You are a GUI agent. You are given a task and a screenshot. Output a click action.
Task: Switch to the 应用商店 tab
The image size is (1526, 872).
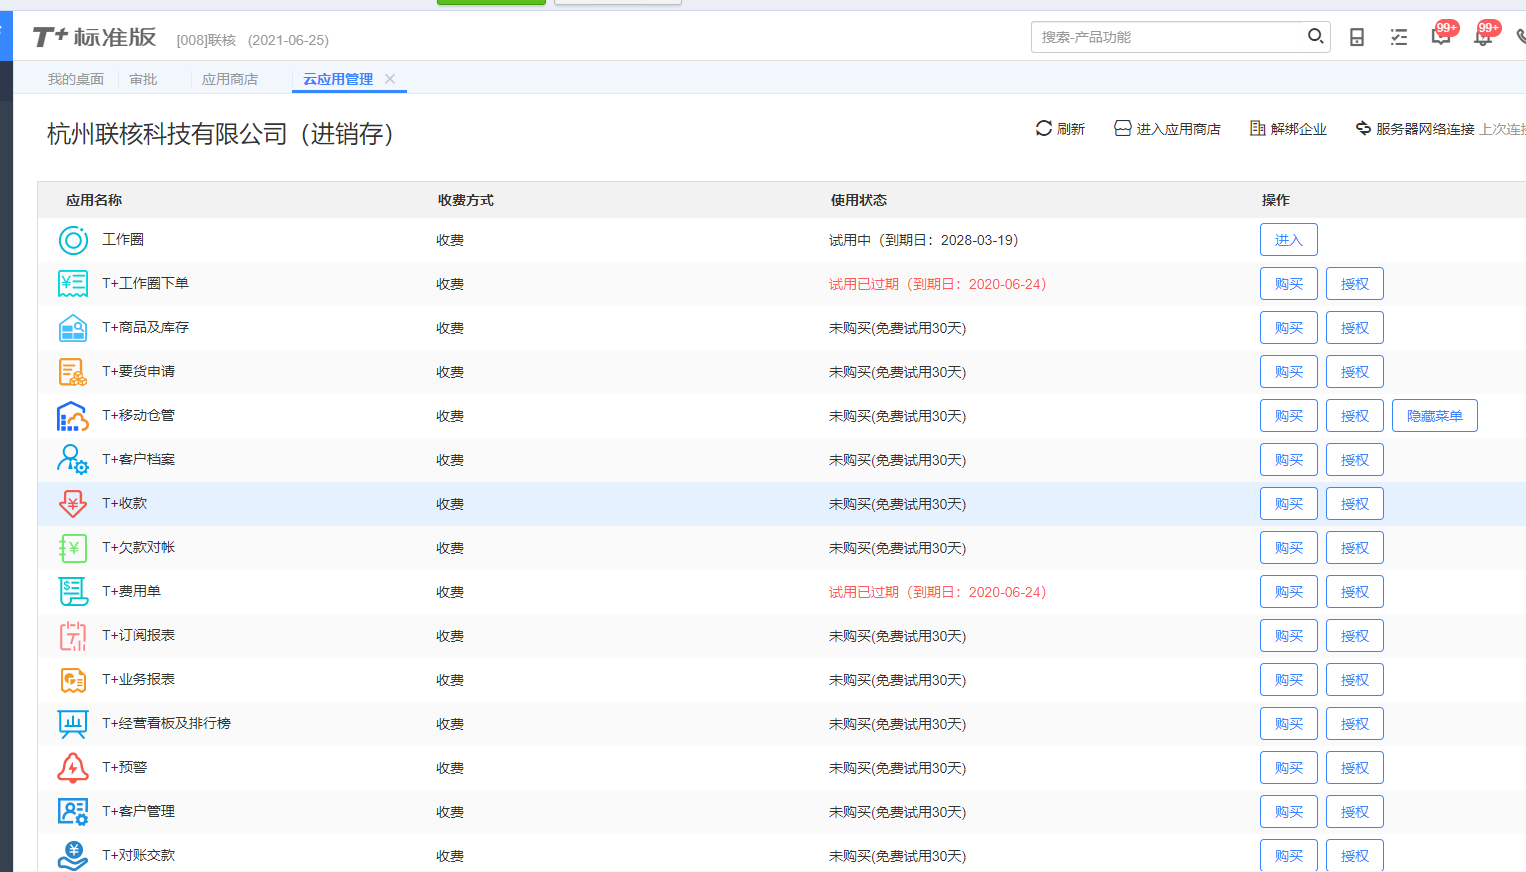tap(230, 79)
